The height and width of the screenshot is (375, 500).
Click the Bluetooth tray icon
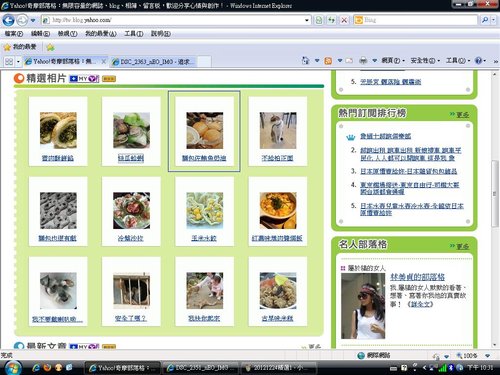(x=451, y=367)
